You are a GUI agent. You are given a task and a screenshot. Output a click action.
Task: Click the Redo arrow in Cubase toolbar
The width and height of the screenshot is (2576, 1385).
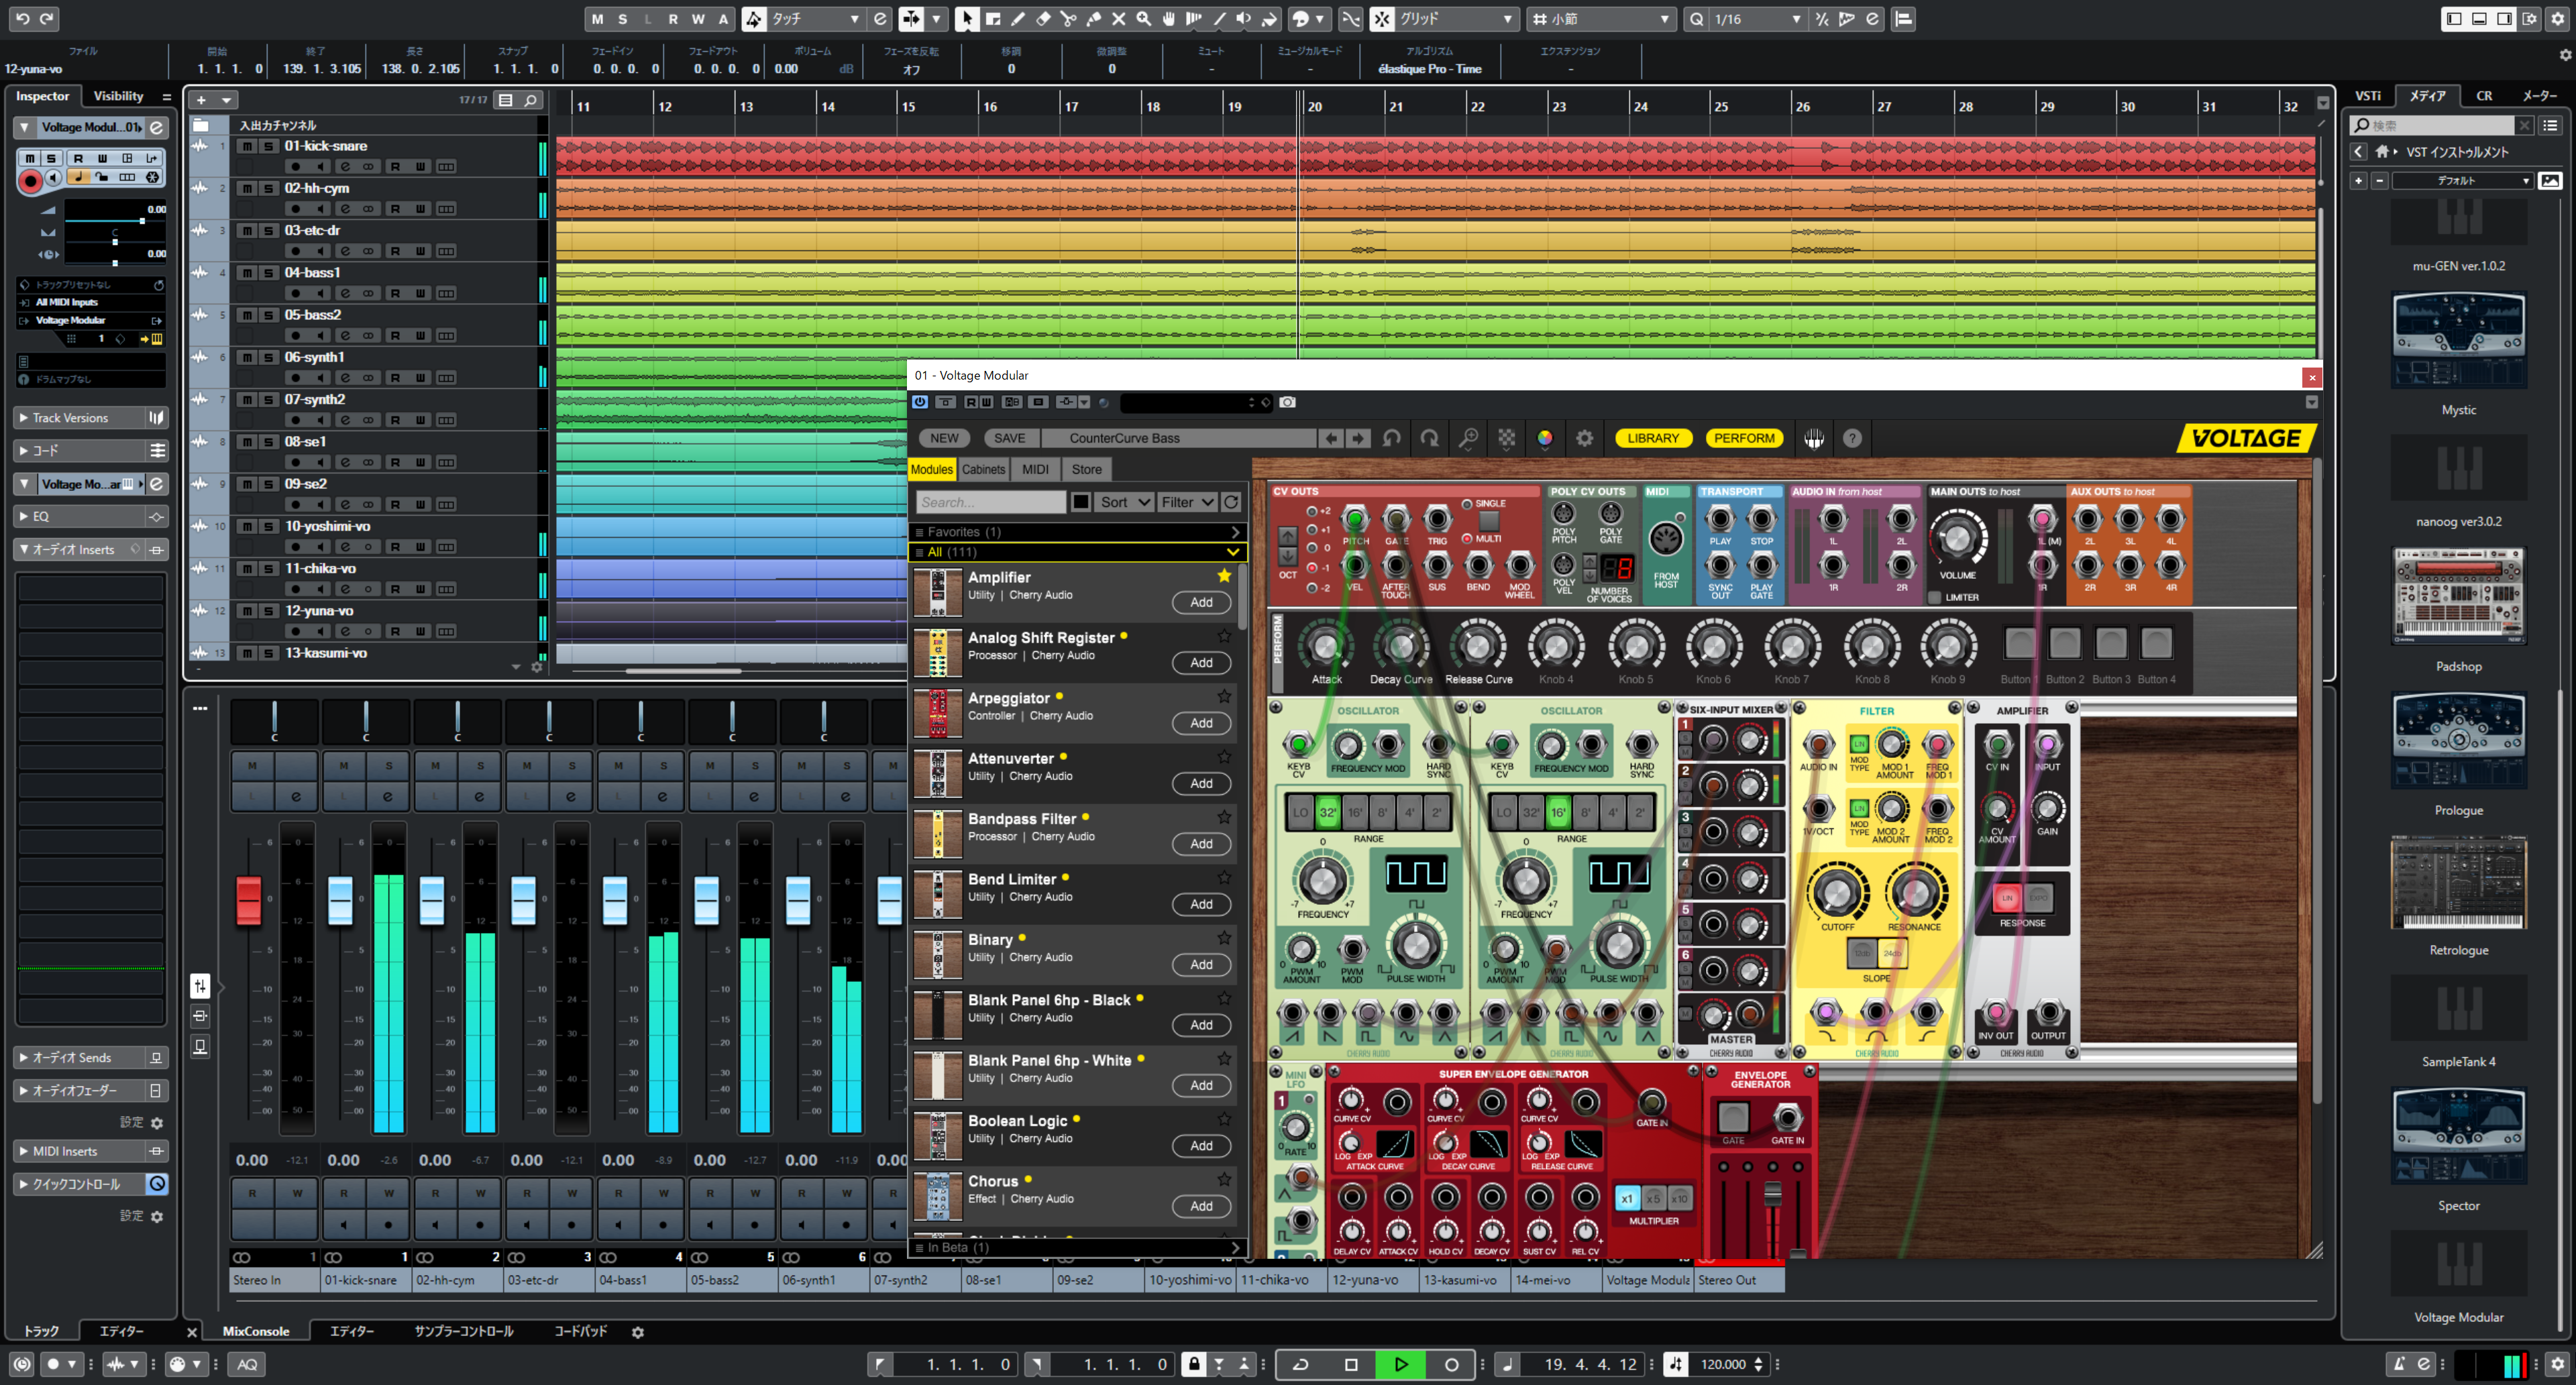(47, 18)
